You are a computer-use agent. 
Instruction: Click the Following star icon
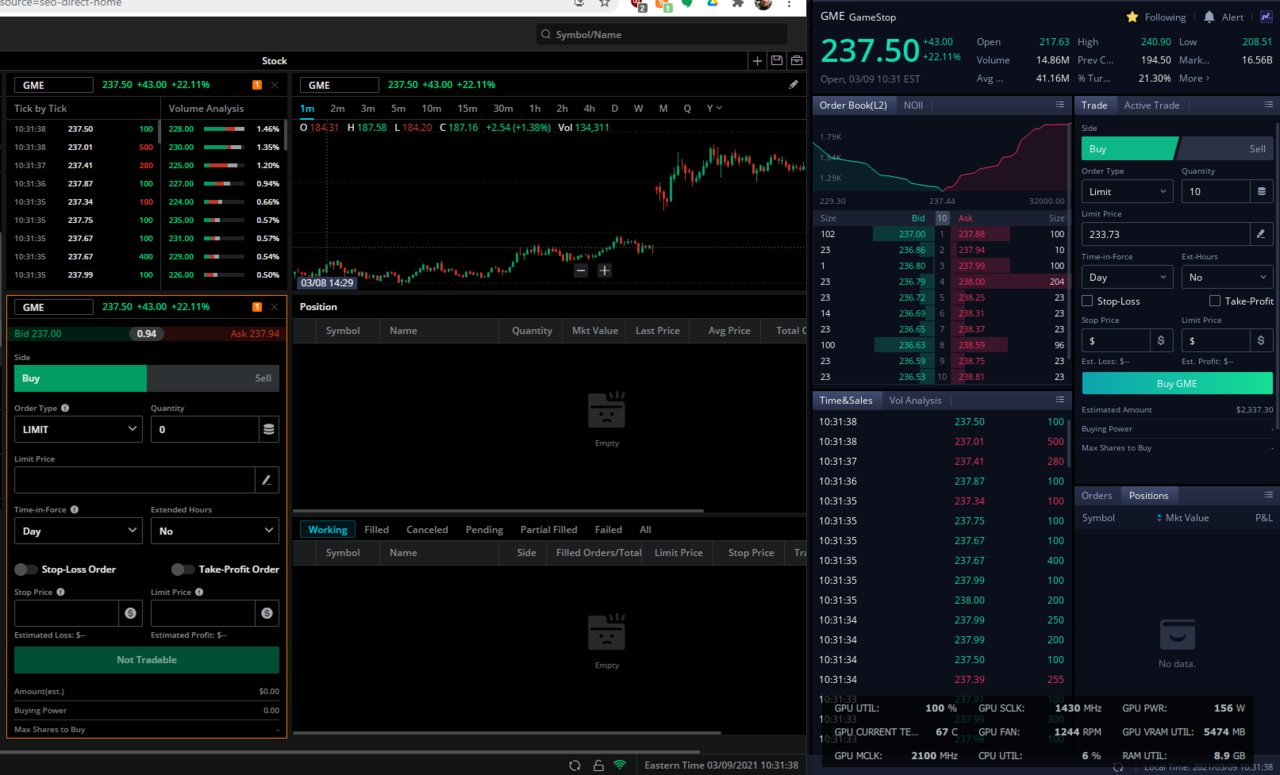tap(1132, 17)
